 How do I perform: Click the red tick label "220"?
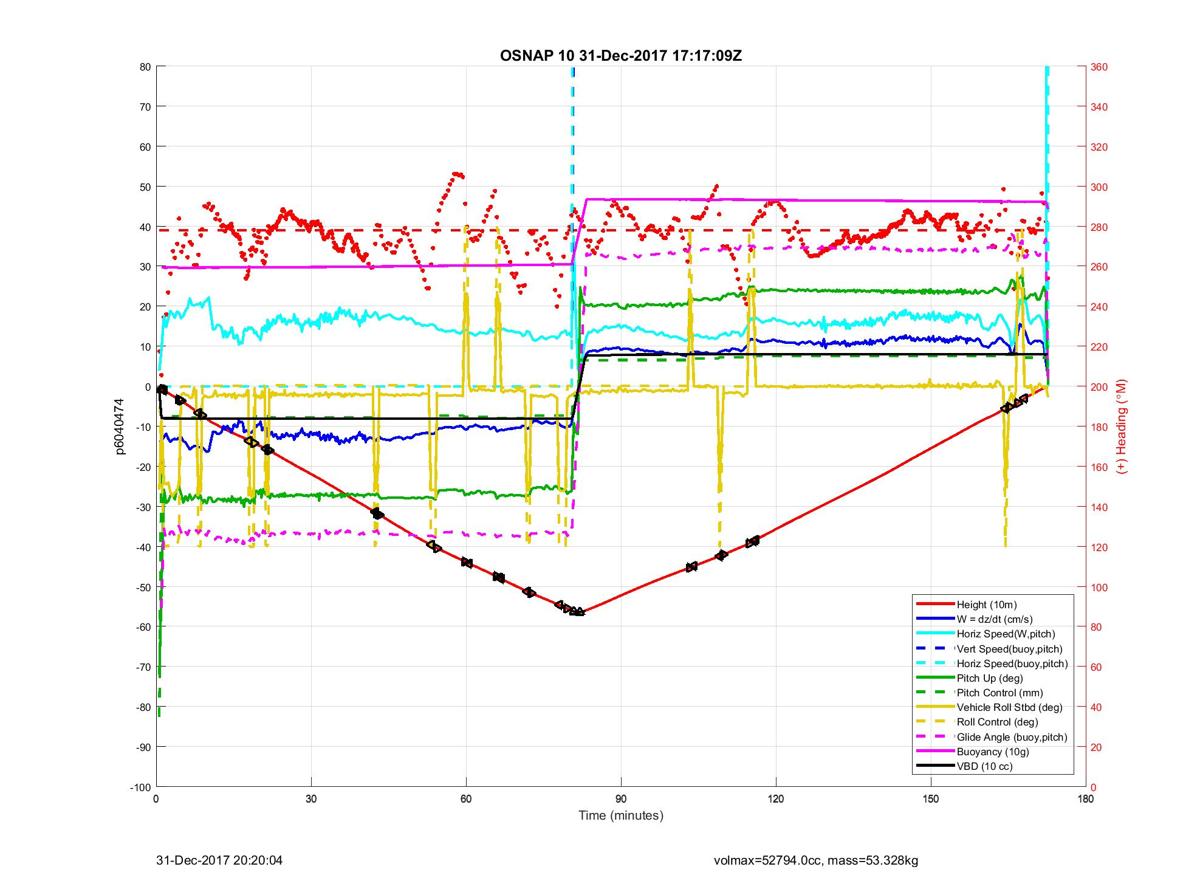[1101, 347]
